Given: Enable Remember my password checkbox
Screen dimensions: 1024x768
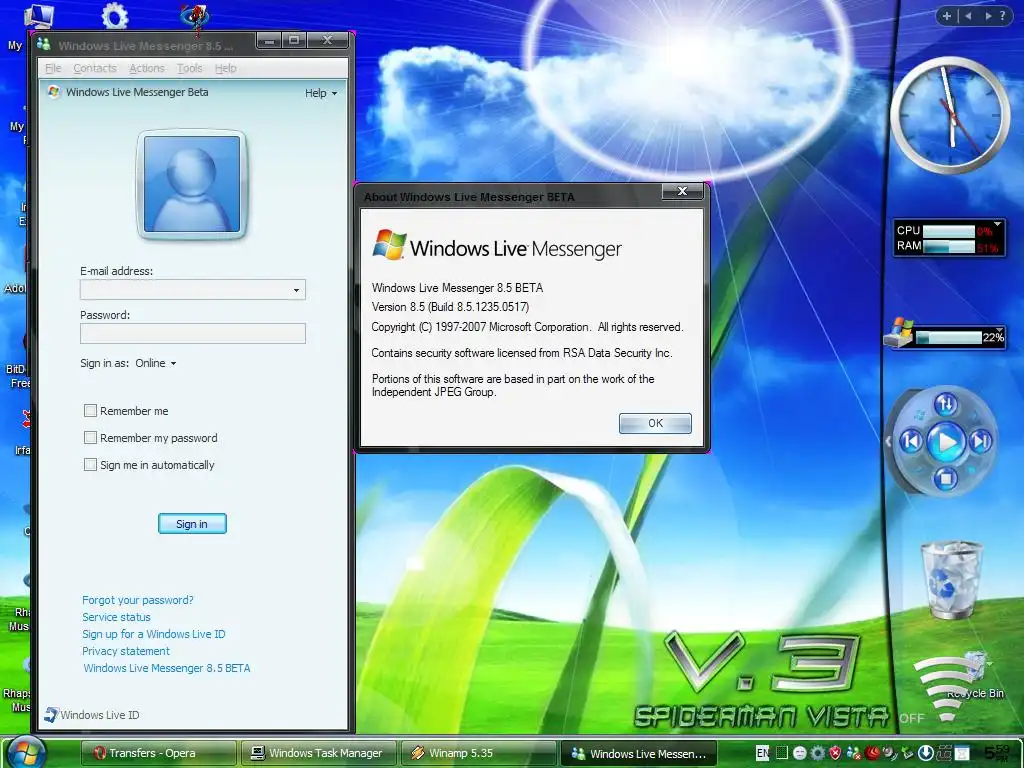Looking at the screenshot, I should 90,438.
